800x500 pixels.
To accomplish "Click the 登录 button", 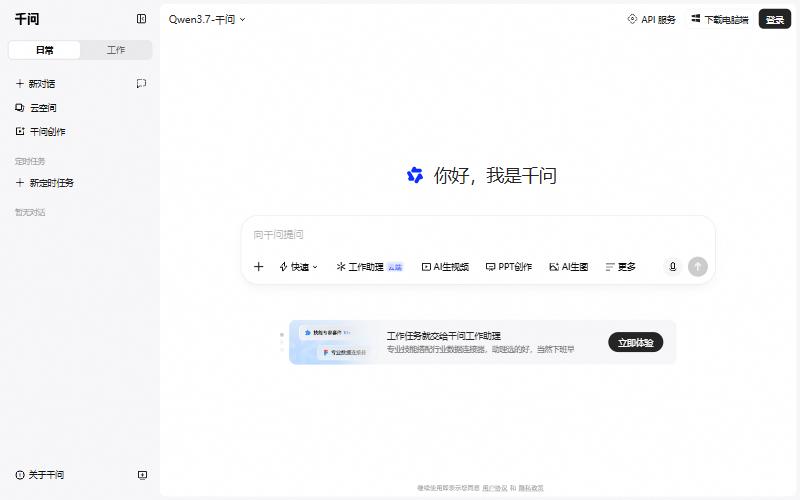I will pos(774,19).
